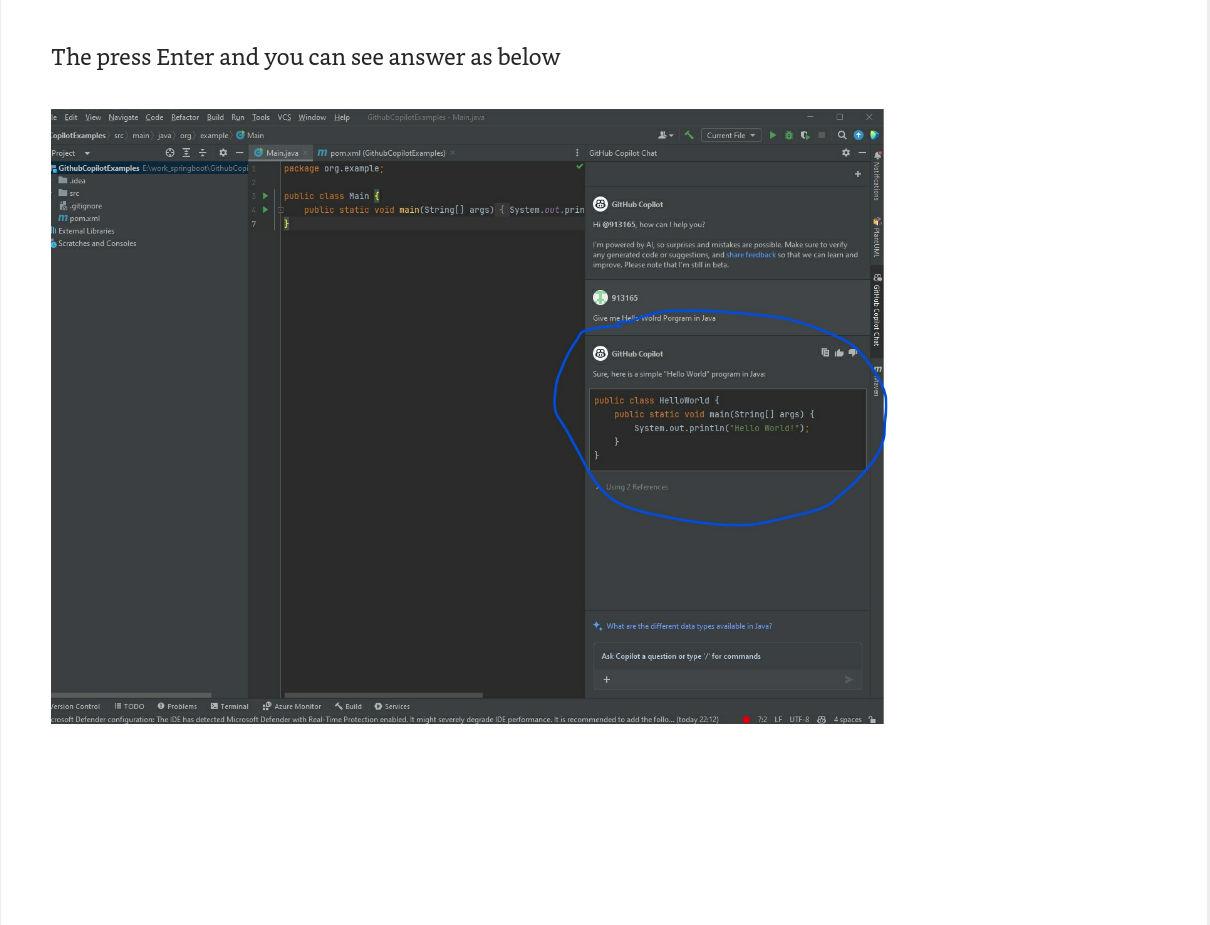Open PlantUML side tool window
This screenshot has width=1210, height=925.
click(877, 237)
